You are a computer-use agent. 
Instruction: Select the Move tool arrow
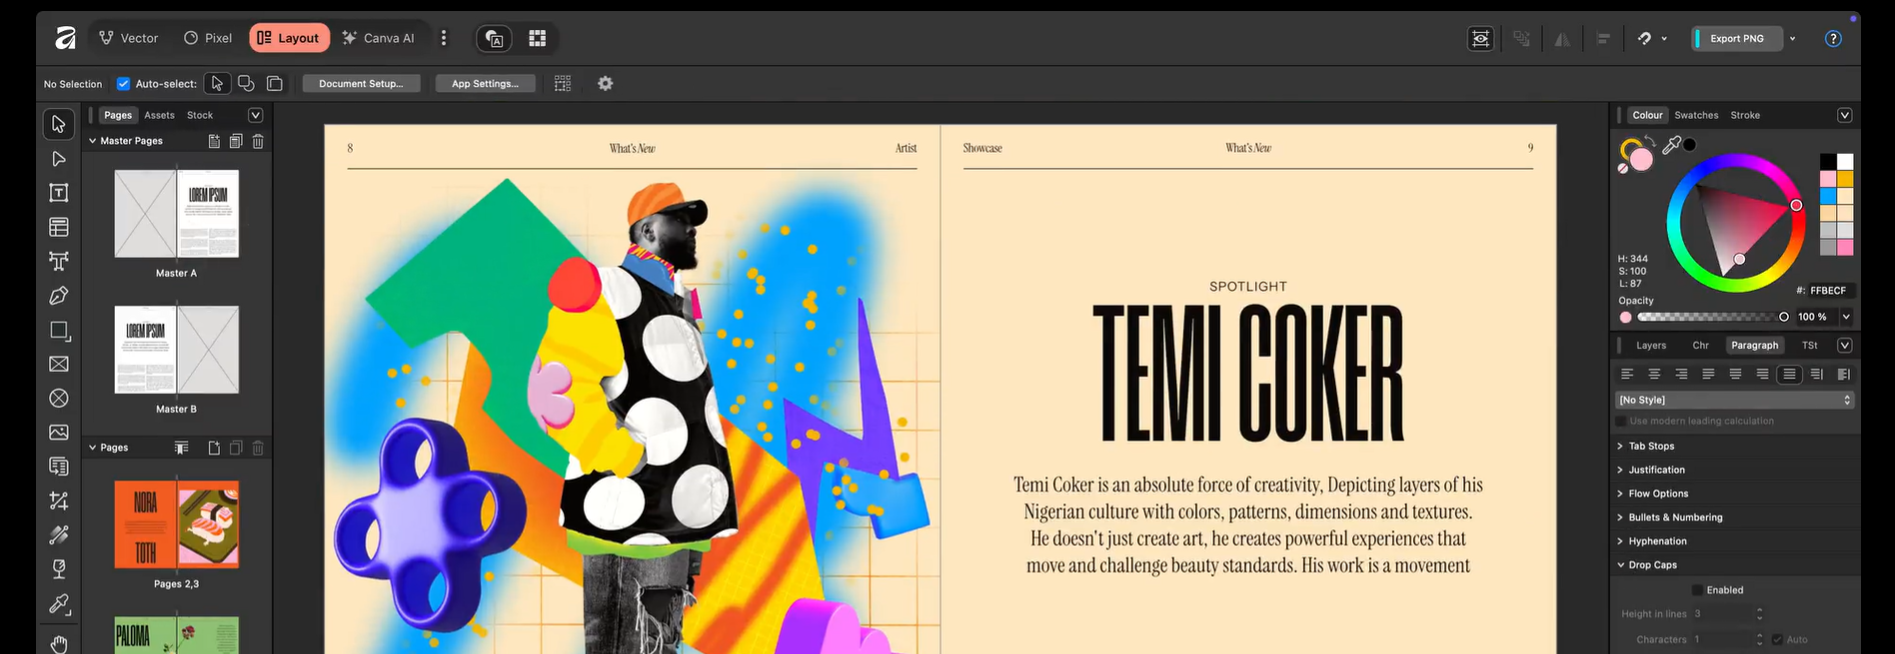coord(59,124)
